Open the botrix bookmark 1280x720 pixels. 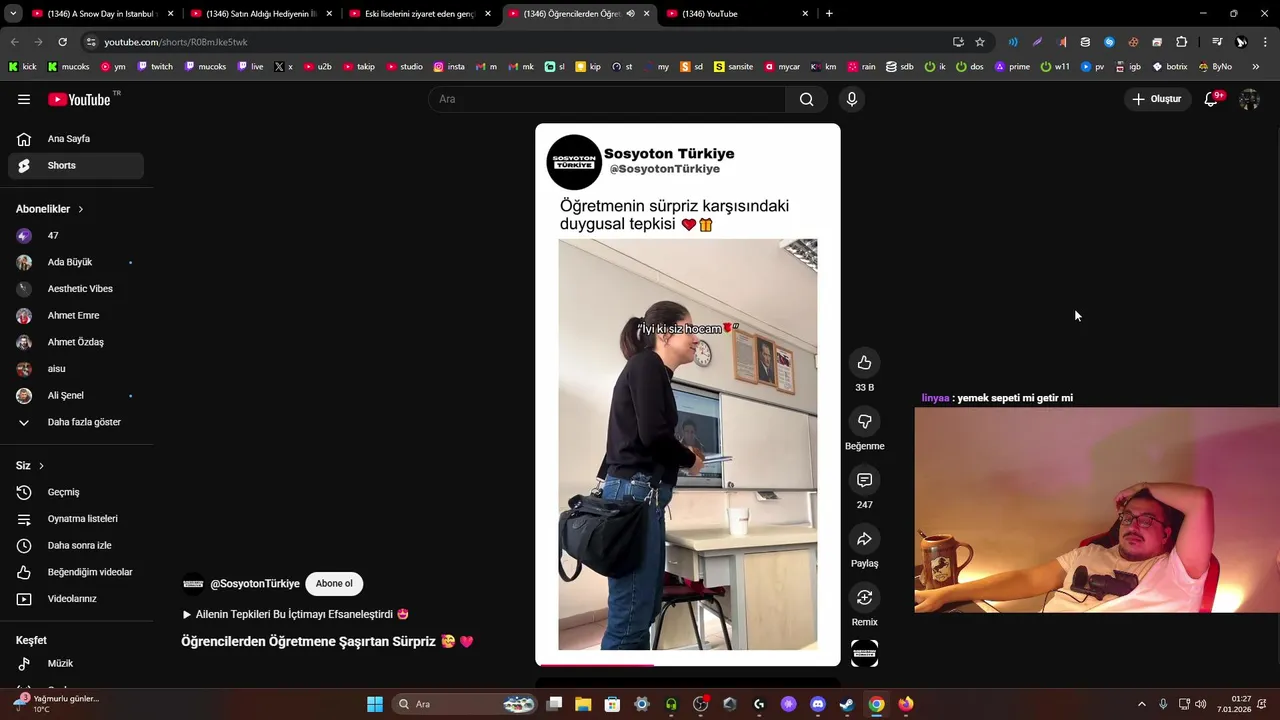click(1170, 67)
